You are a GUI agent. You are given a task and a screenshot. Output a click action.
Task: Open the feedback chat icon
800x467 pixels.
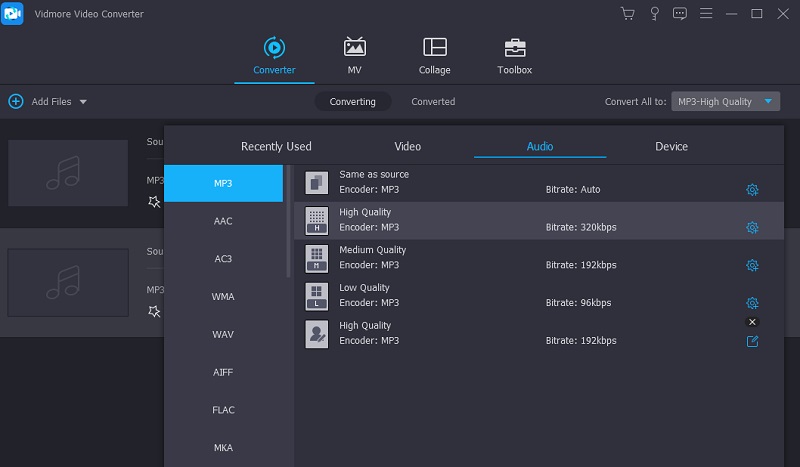tap(680, 14)
